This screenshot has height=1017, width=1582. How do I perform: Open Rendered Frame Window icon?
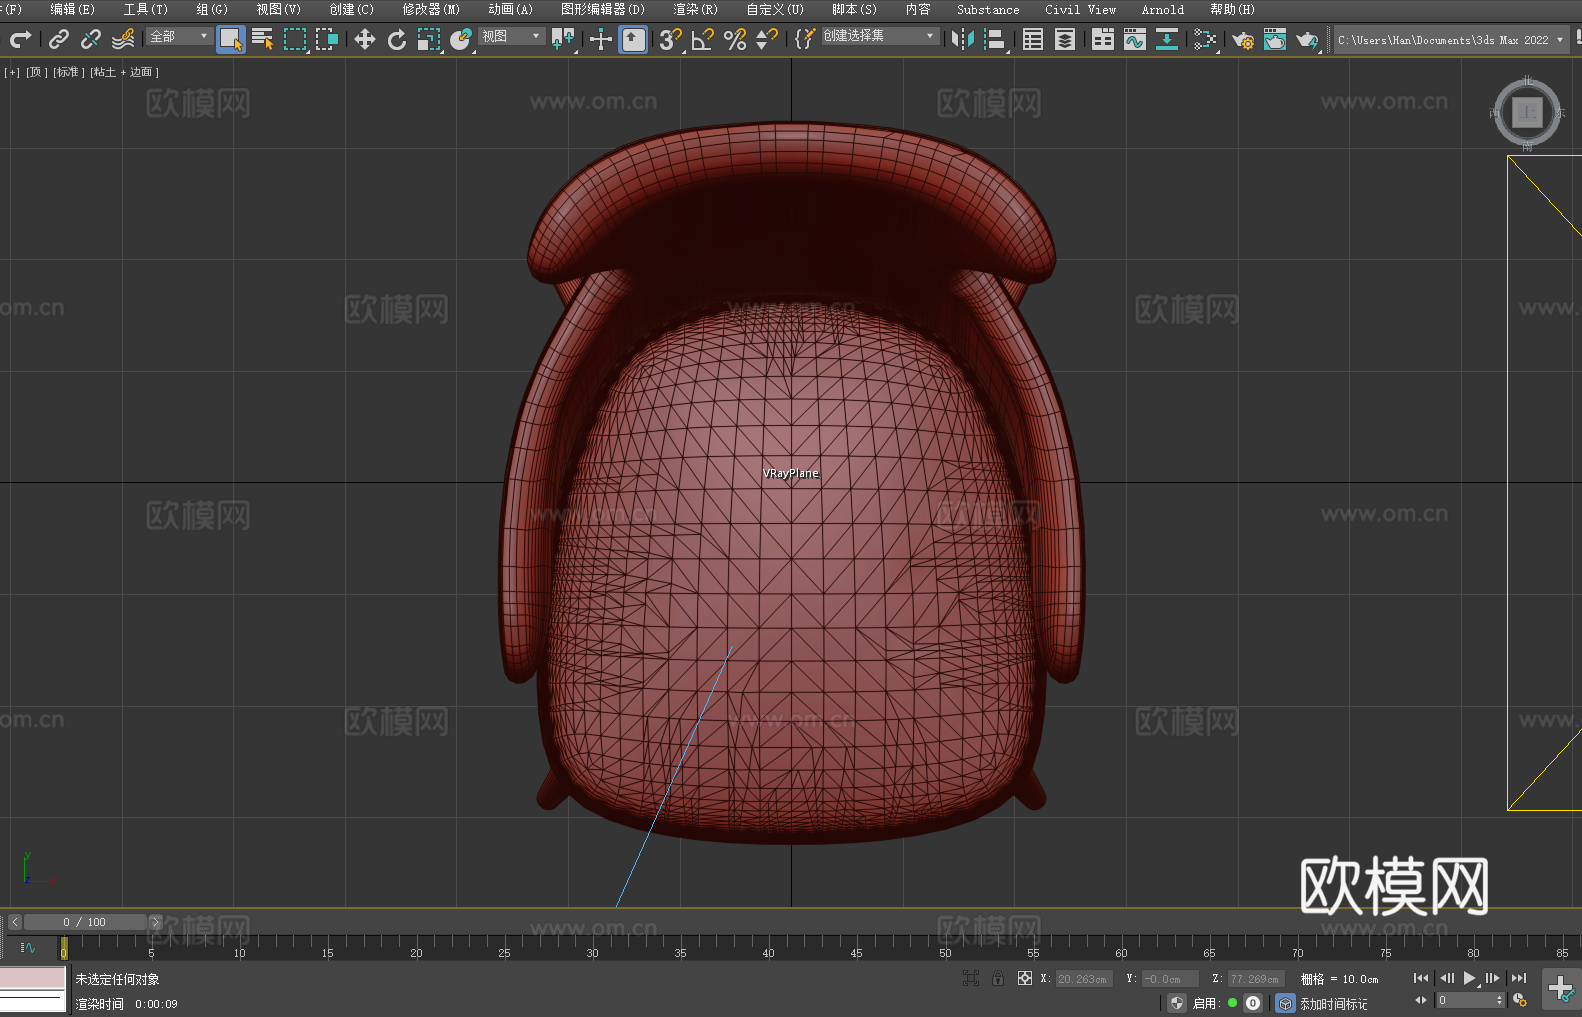[x=1275, y=39]
